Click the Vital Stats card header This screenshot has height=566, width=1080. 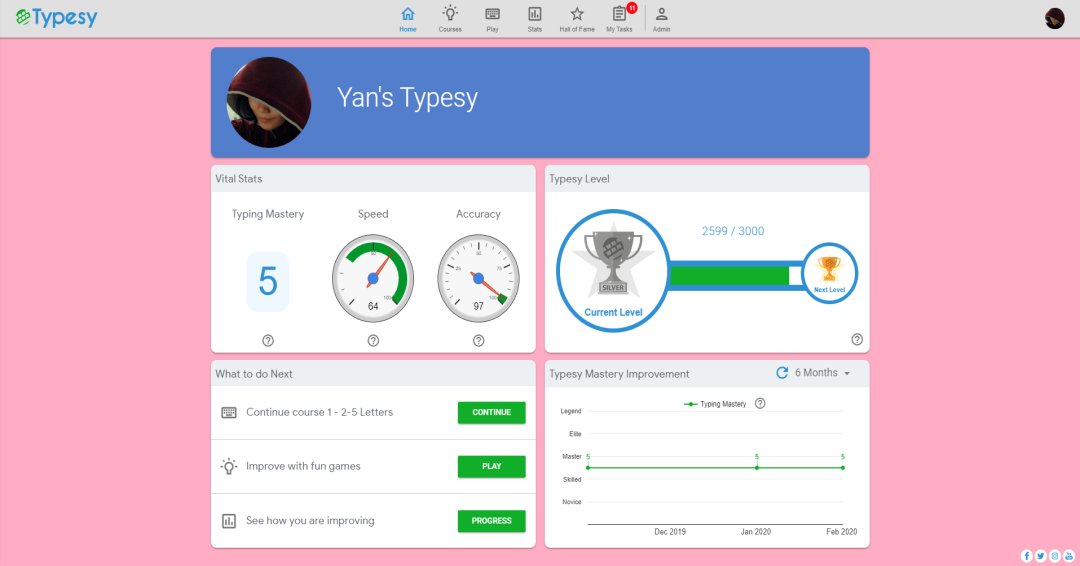(373, 178)
